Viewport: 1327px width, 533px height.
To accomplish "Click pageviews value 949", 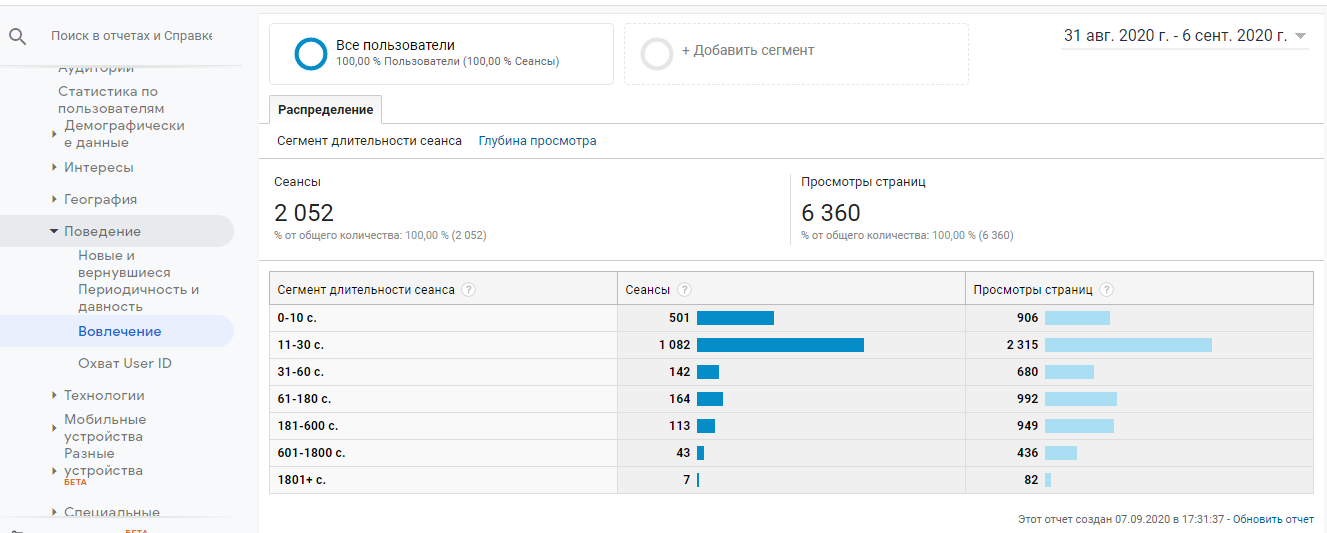I will 1028,426.
